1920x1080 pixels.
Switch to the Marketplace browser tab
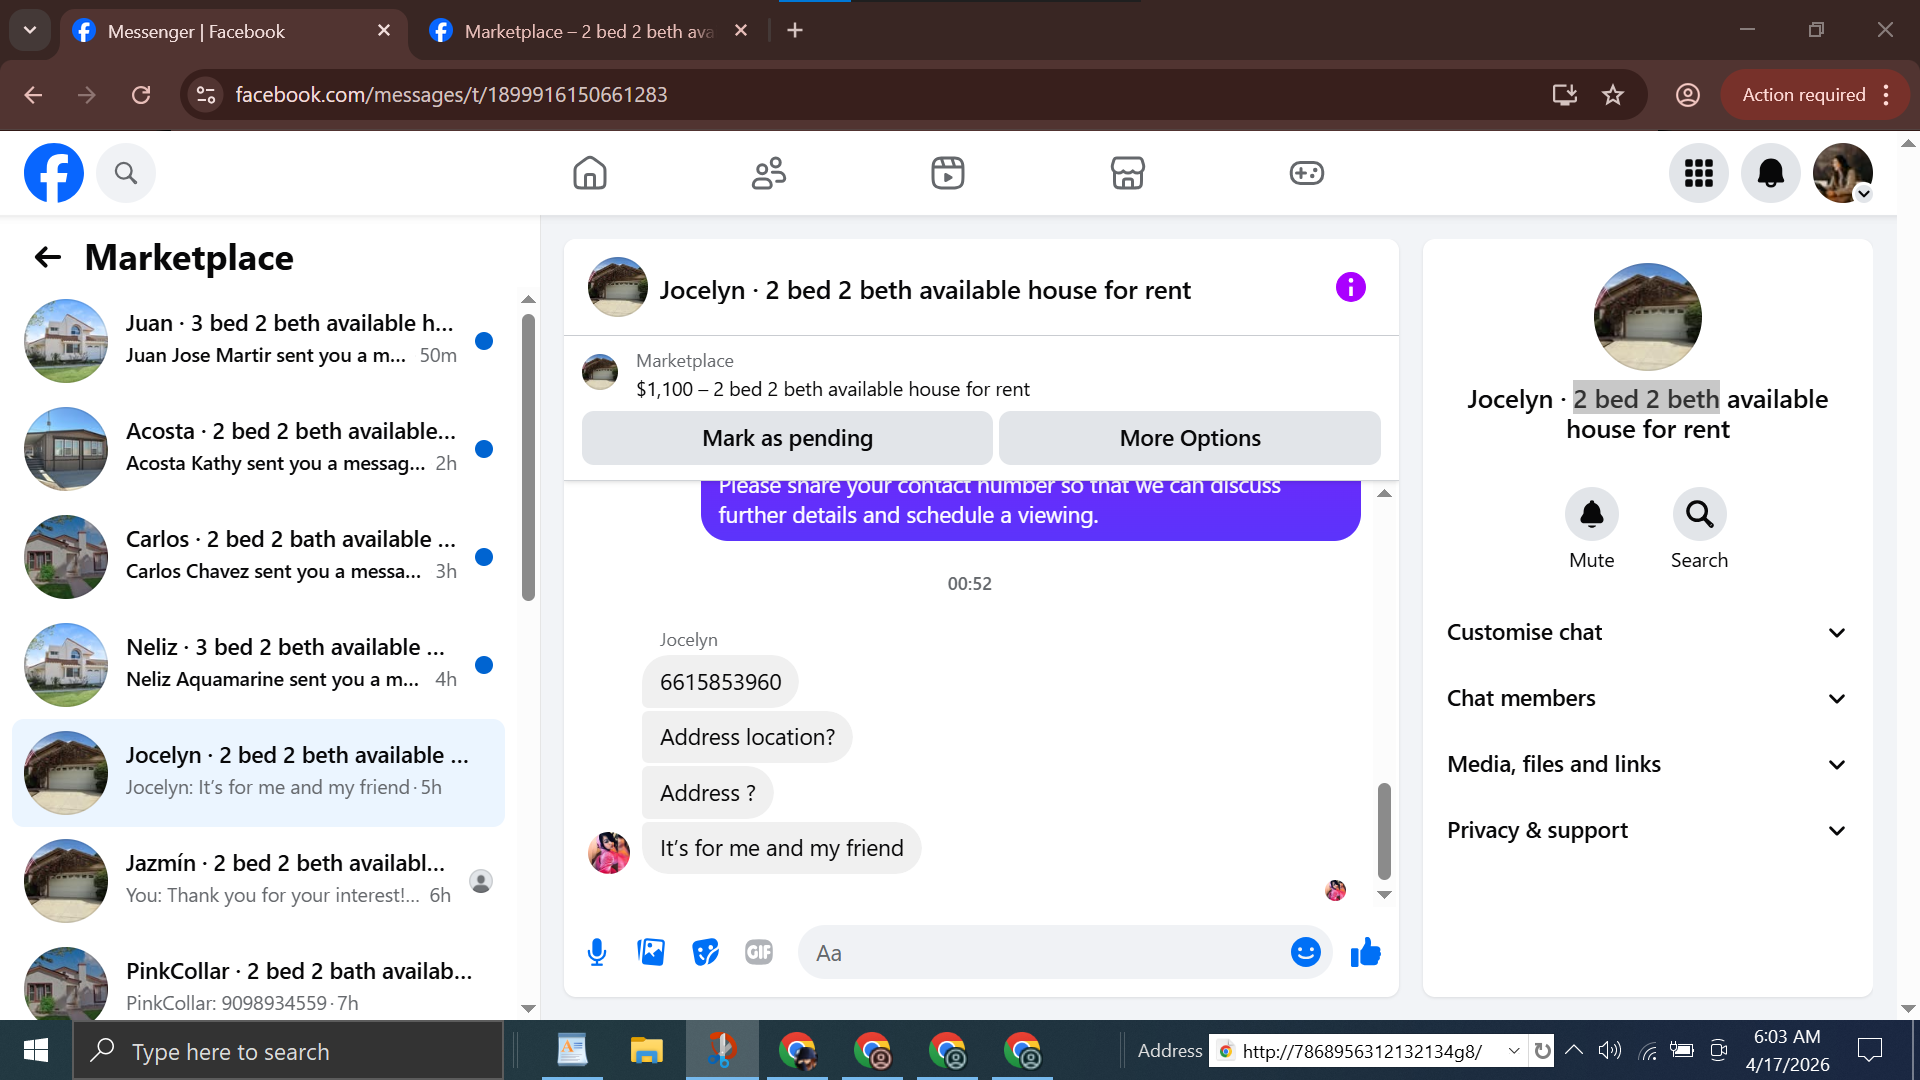click(x=588, y=31)
